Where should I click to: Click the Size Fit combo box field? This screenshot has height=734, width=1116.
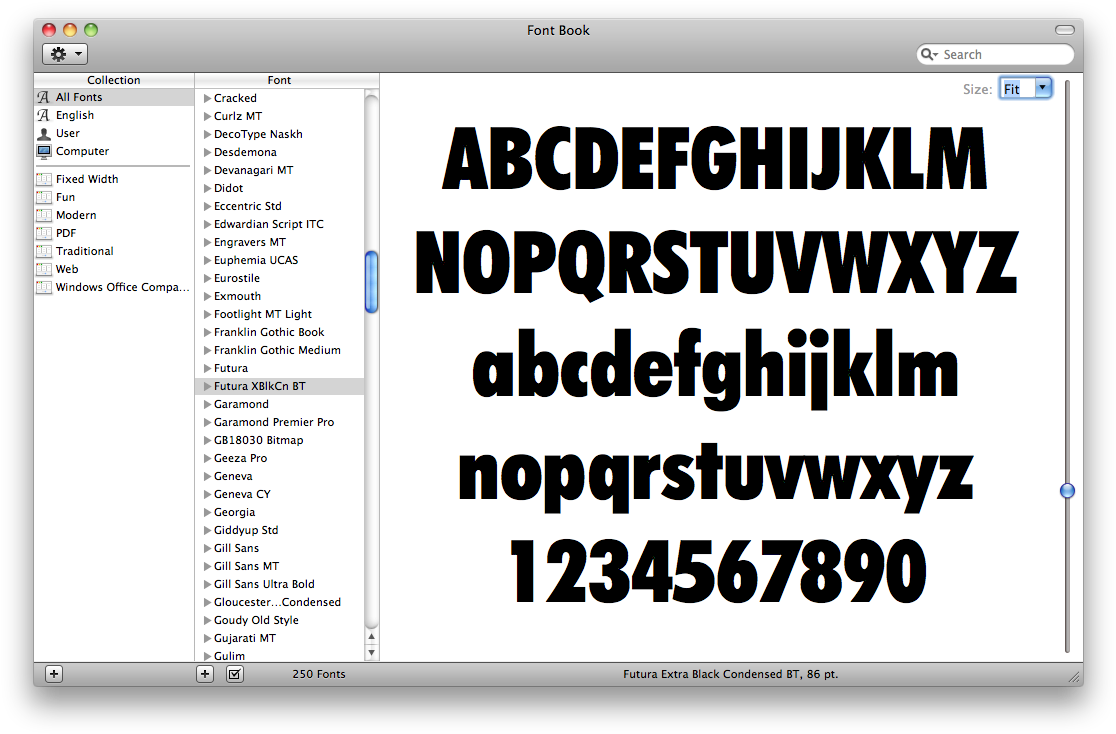pos(1017,88)
